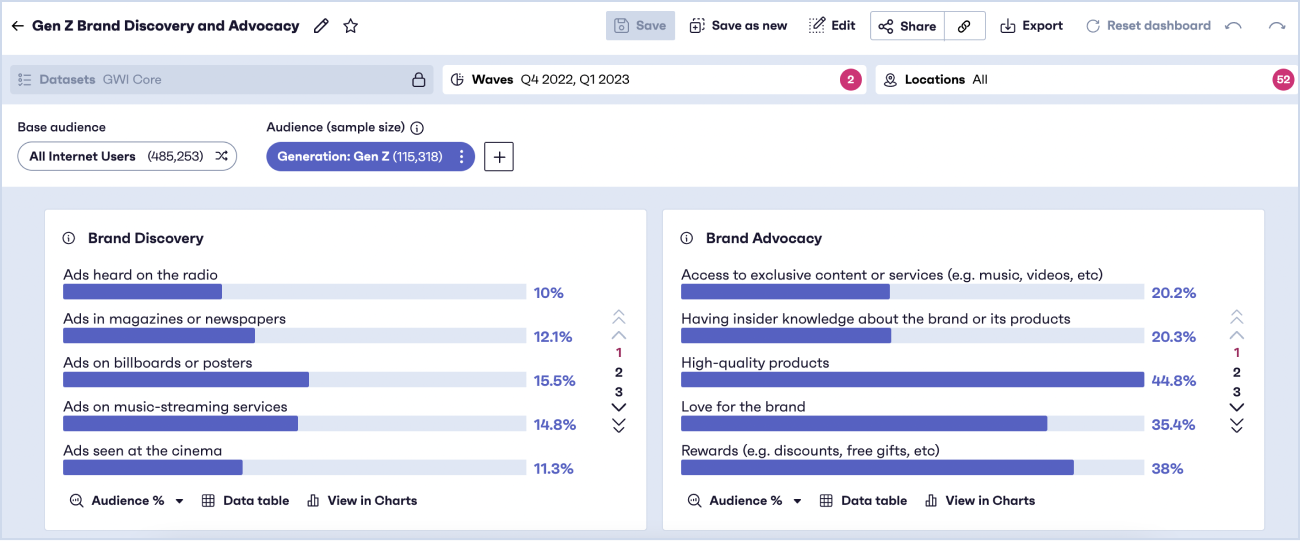Edit dashboard title with pencil icon

[321, 26]
